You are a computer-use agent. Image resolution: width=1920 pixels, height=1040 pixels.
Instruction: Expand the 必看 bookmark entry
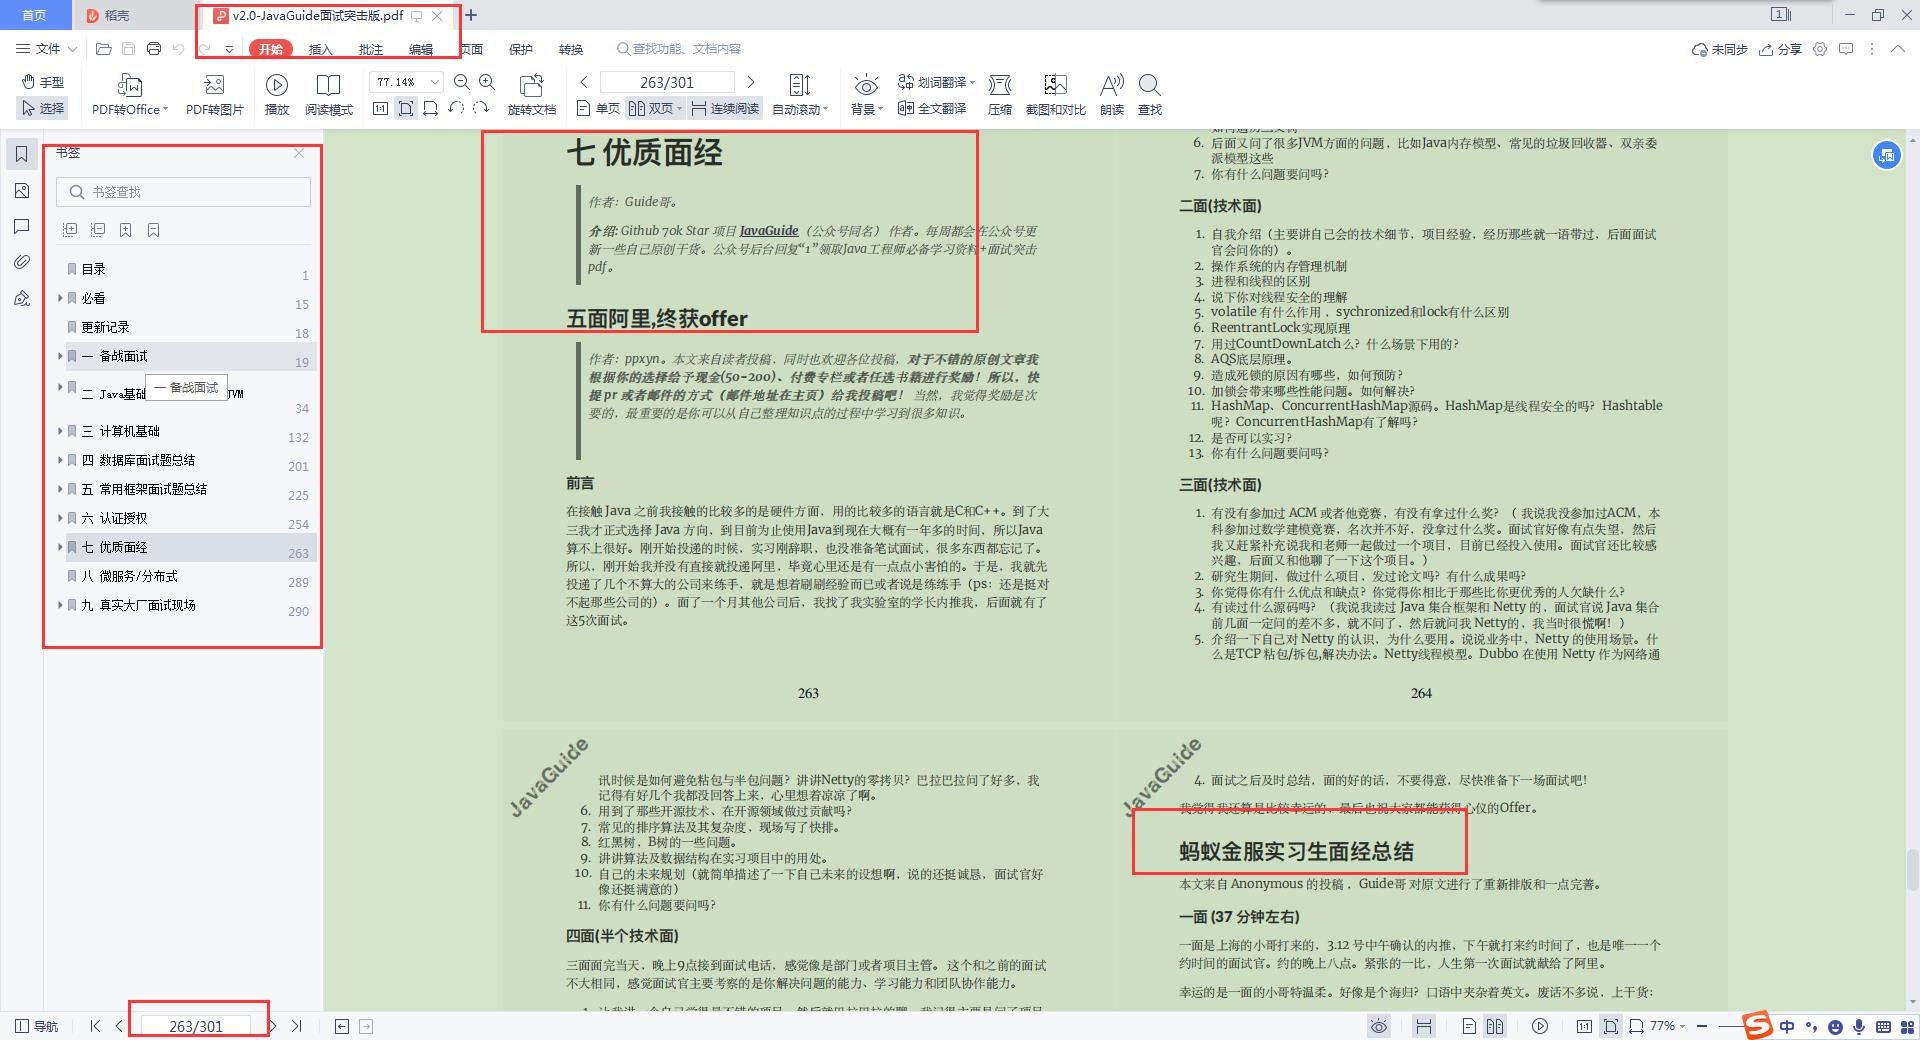(x=60, y=298)
